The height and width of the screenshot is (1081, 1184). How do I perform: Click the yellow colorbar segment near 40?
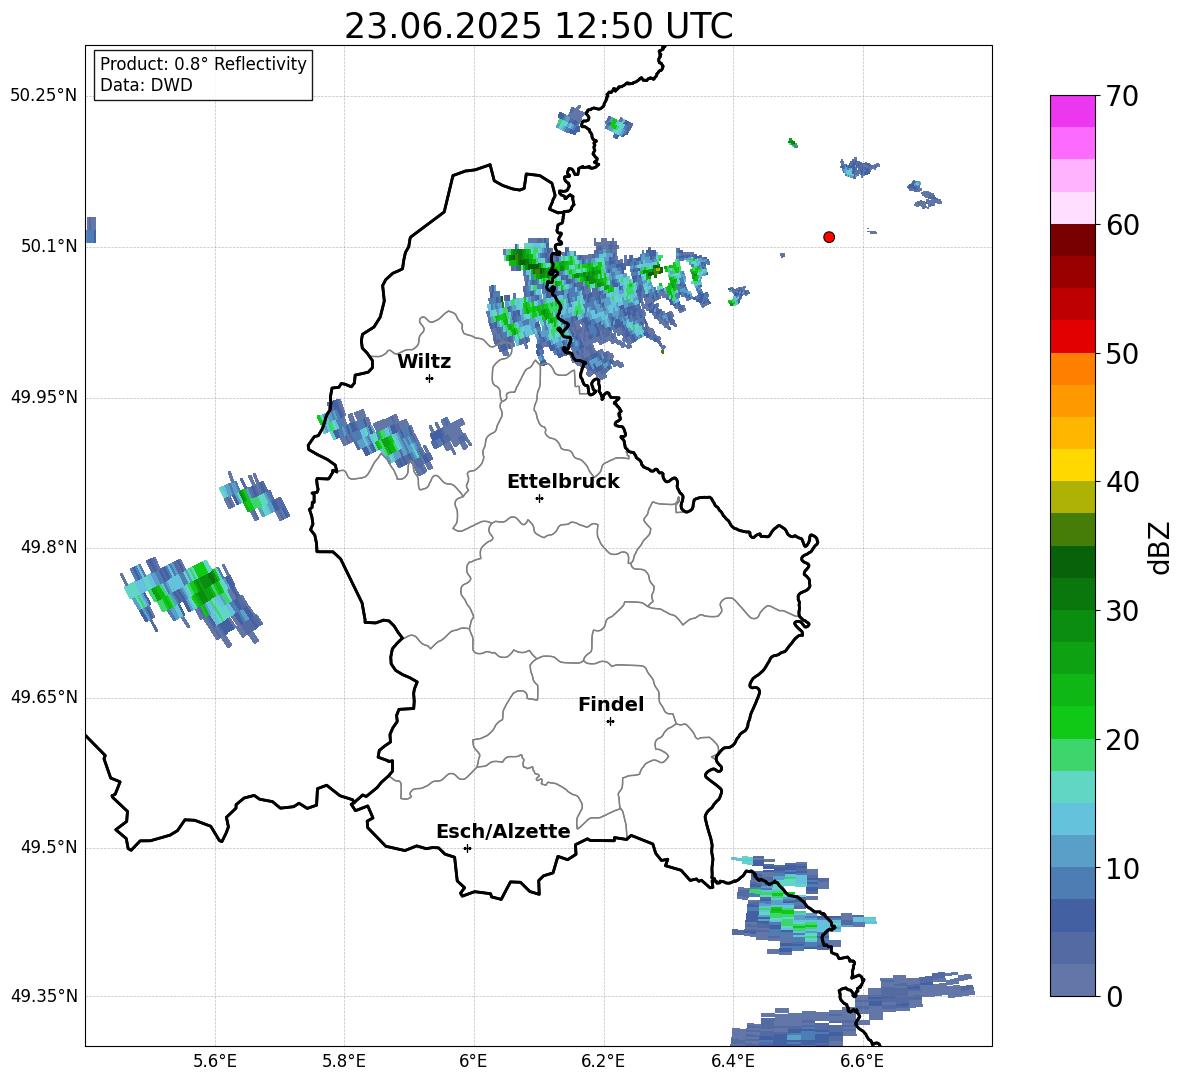[1072, 465]
